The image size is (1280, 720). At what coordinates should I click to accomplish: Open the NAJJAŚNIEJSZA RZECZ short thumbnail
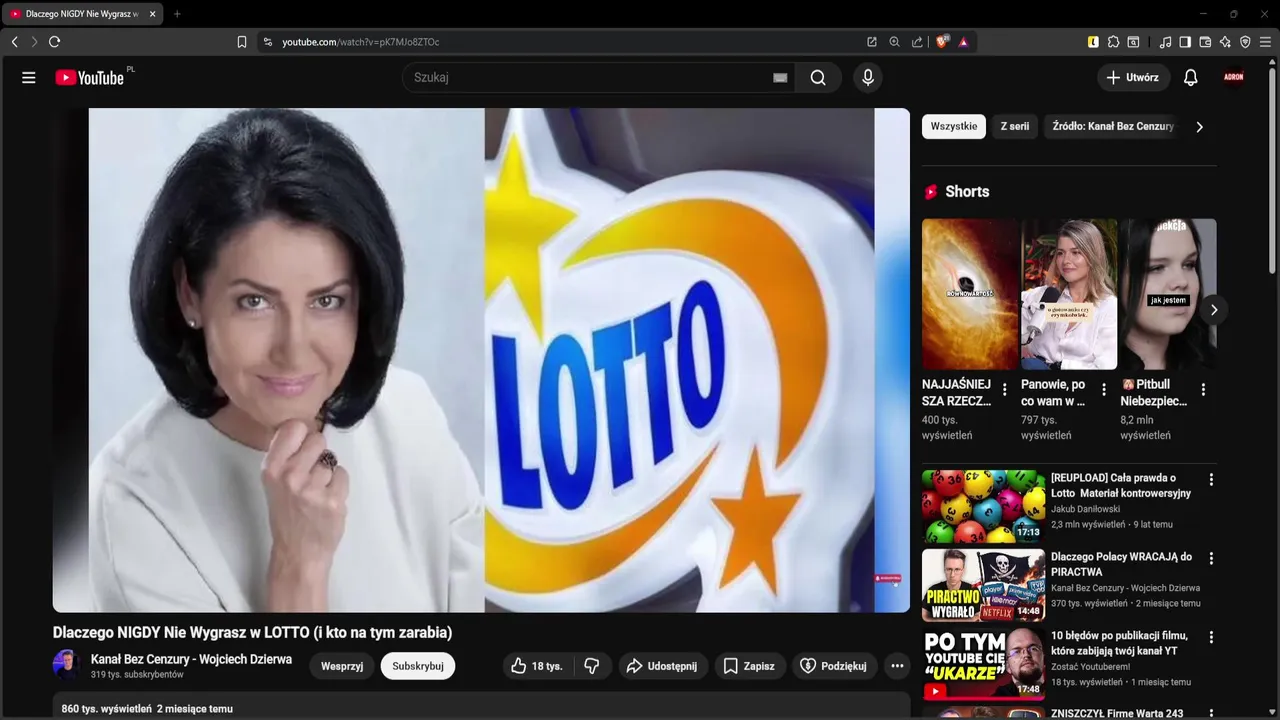[x=970, y=294]
